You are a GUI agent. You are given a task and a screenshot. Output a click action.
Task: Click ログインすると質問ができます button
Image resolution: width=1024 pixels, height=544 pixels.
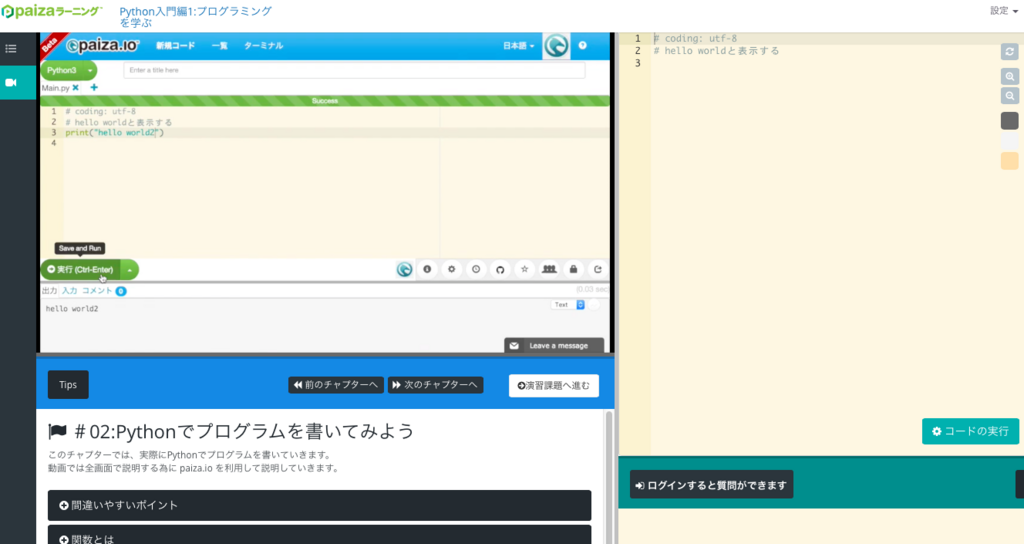[711, 485]
